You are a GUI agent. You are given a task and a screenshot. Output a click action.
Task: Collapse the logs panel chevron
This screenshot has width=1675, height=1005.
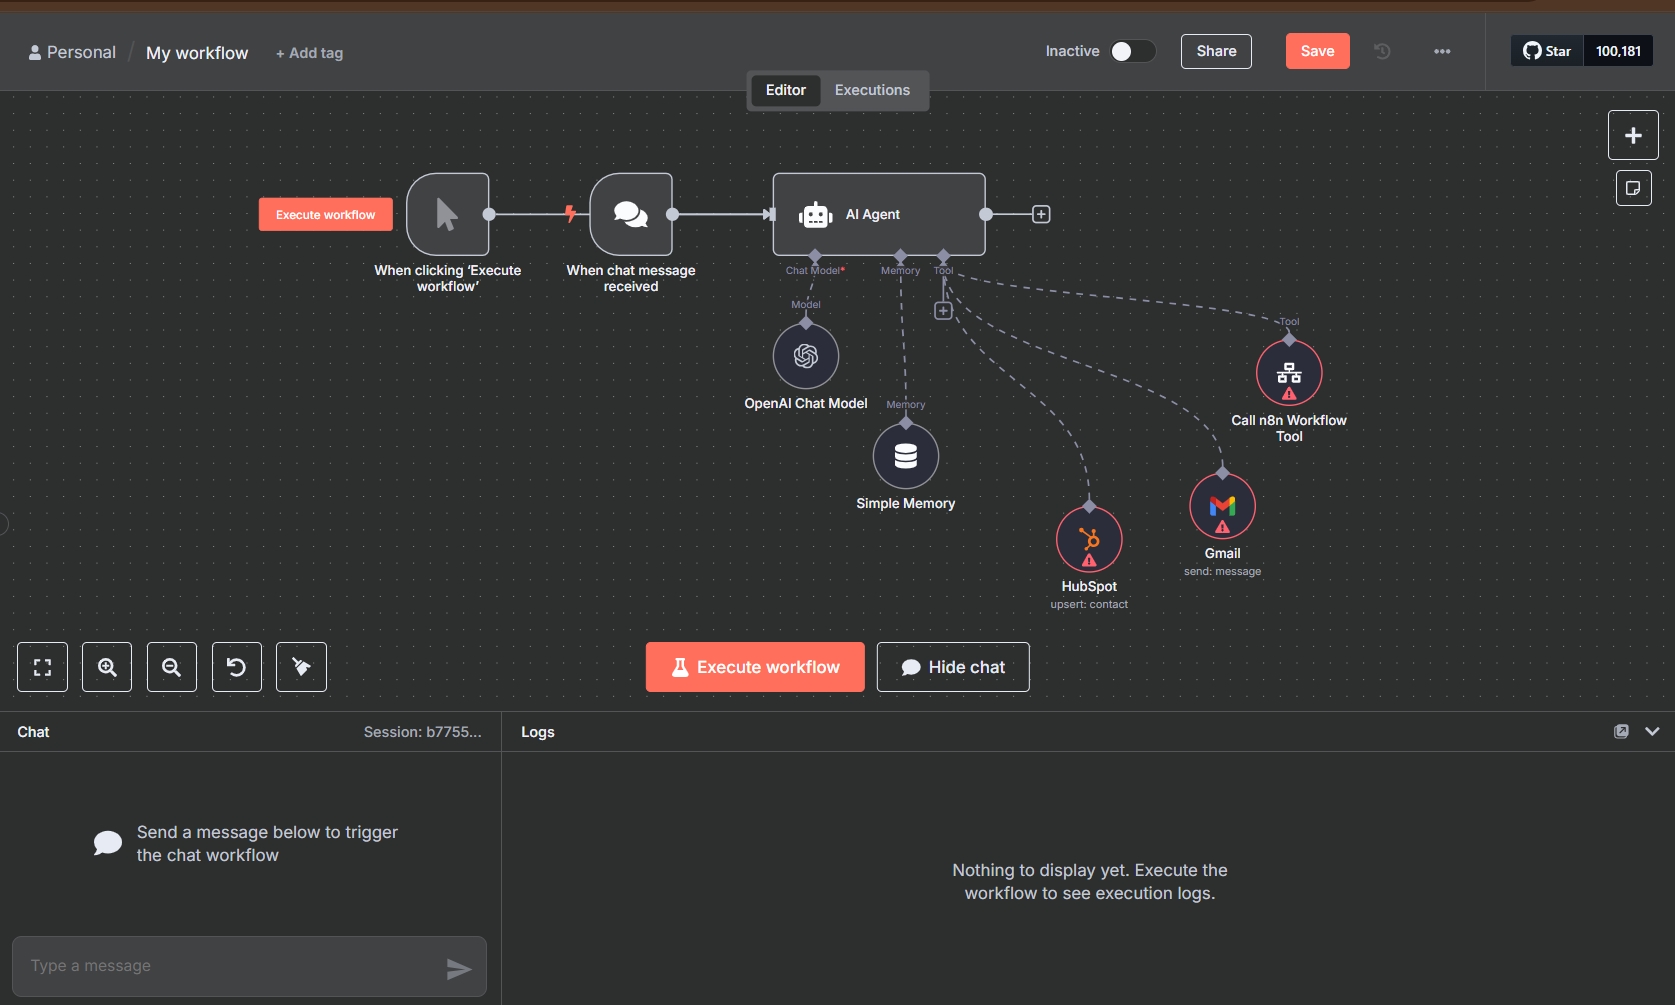[1652, 731]
